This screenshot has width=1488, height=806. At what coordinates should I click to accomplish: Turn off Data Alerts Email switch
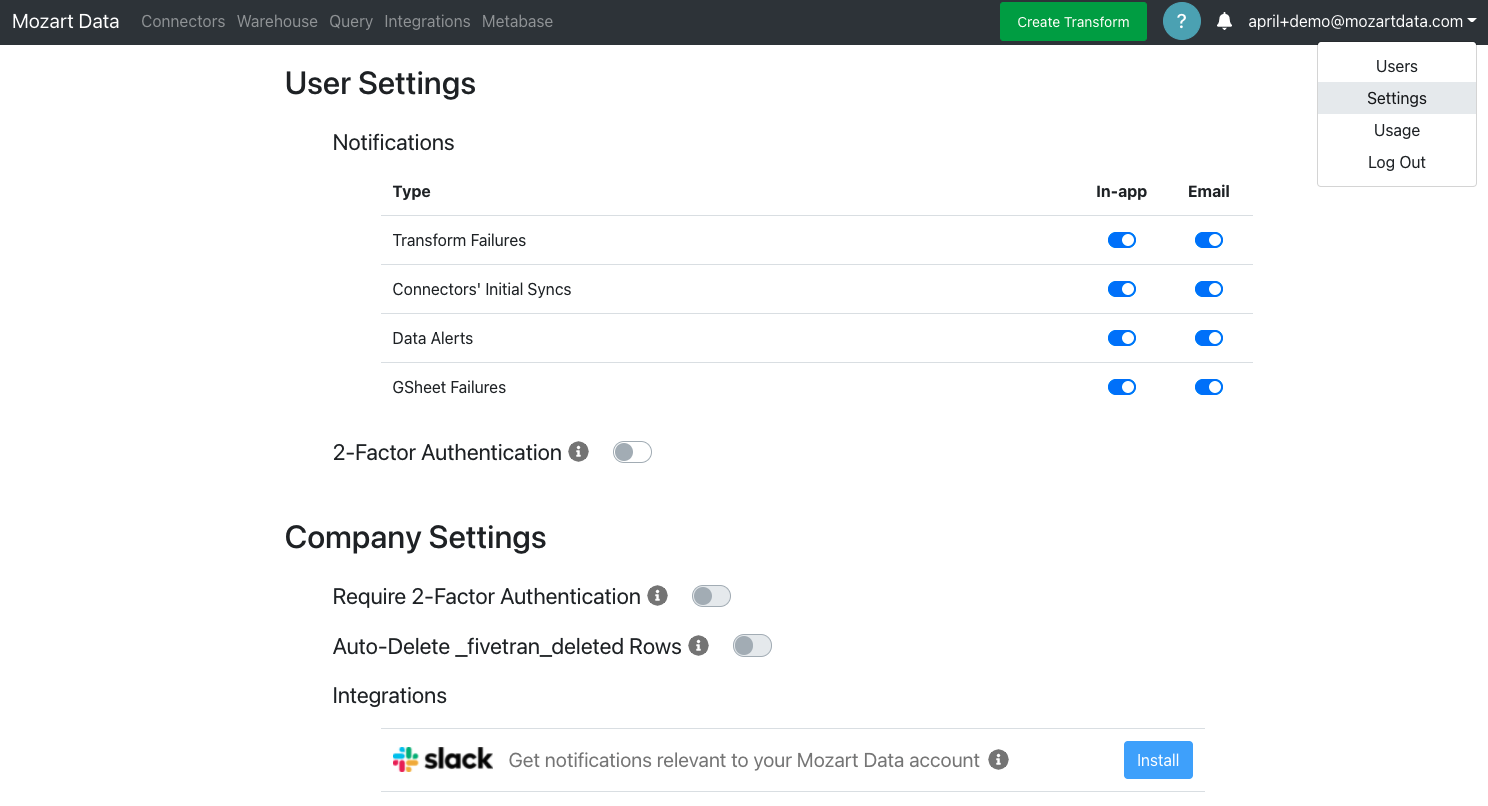click(x=1209, y=338)
